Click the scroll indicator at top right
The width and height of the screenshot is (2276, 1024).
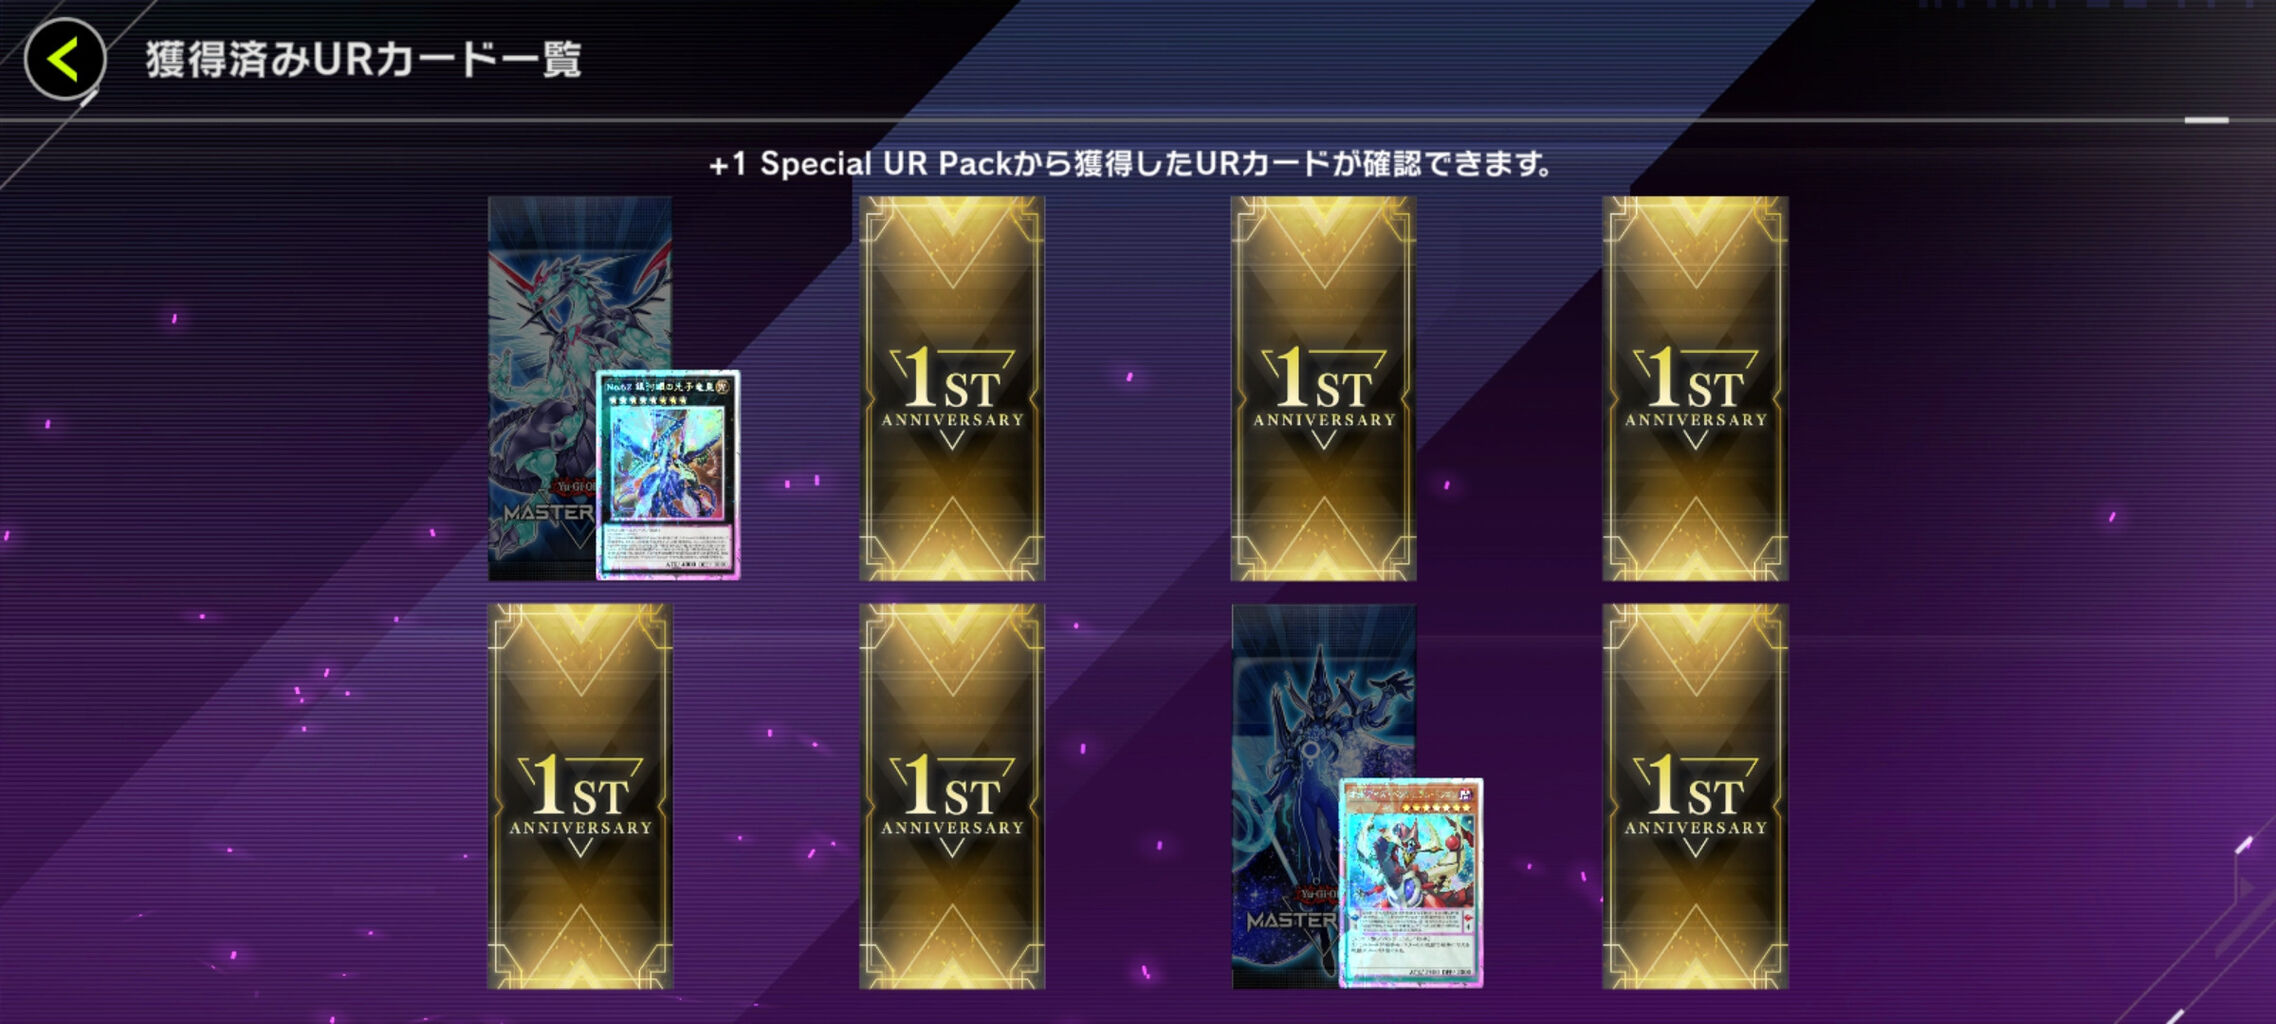click(x=2206, y=120)
